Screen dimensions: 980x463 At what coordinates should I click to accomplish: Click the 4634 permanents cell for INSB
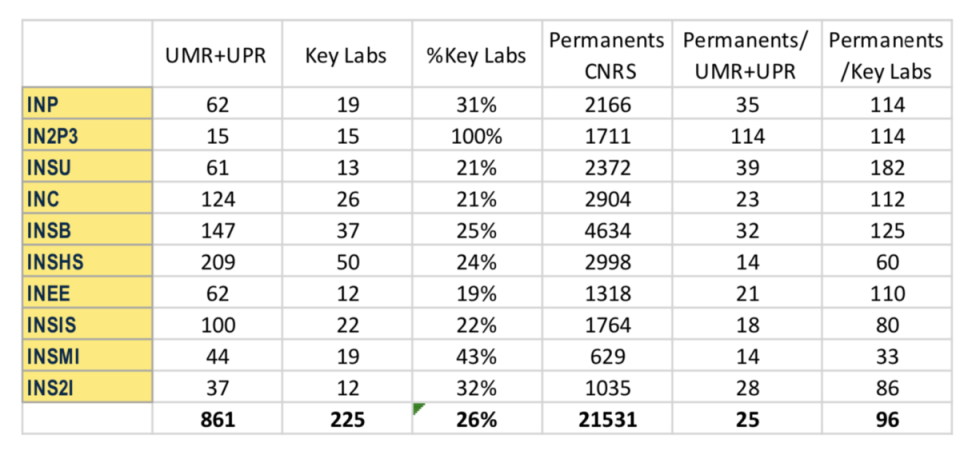(606, 231)
